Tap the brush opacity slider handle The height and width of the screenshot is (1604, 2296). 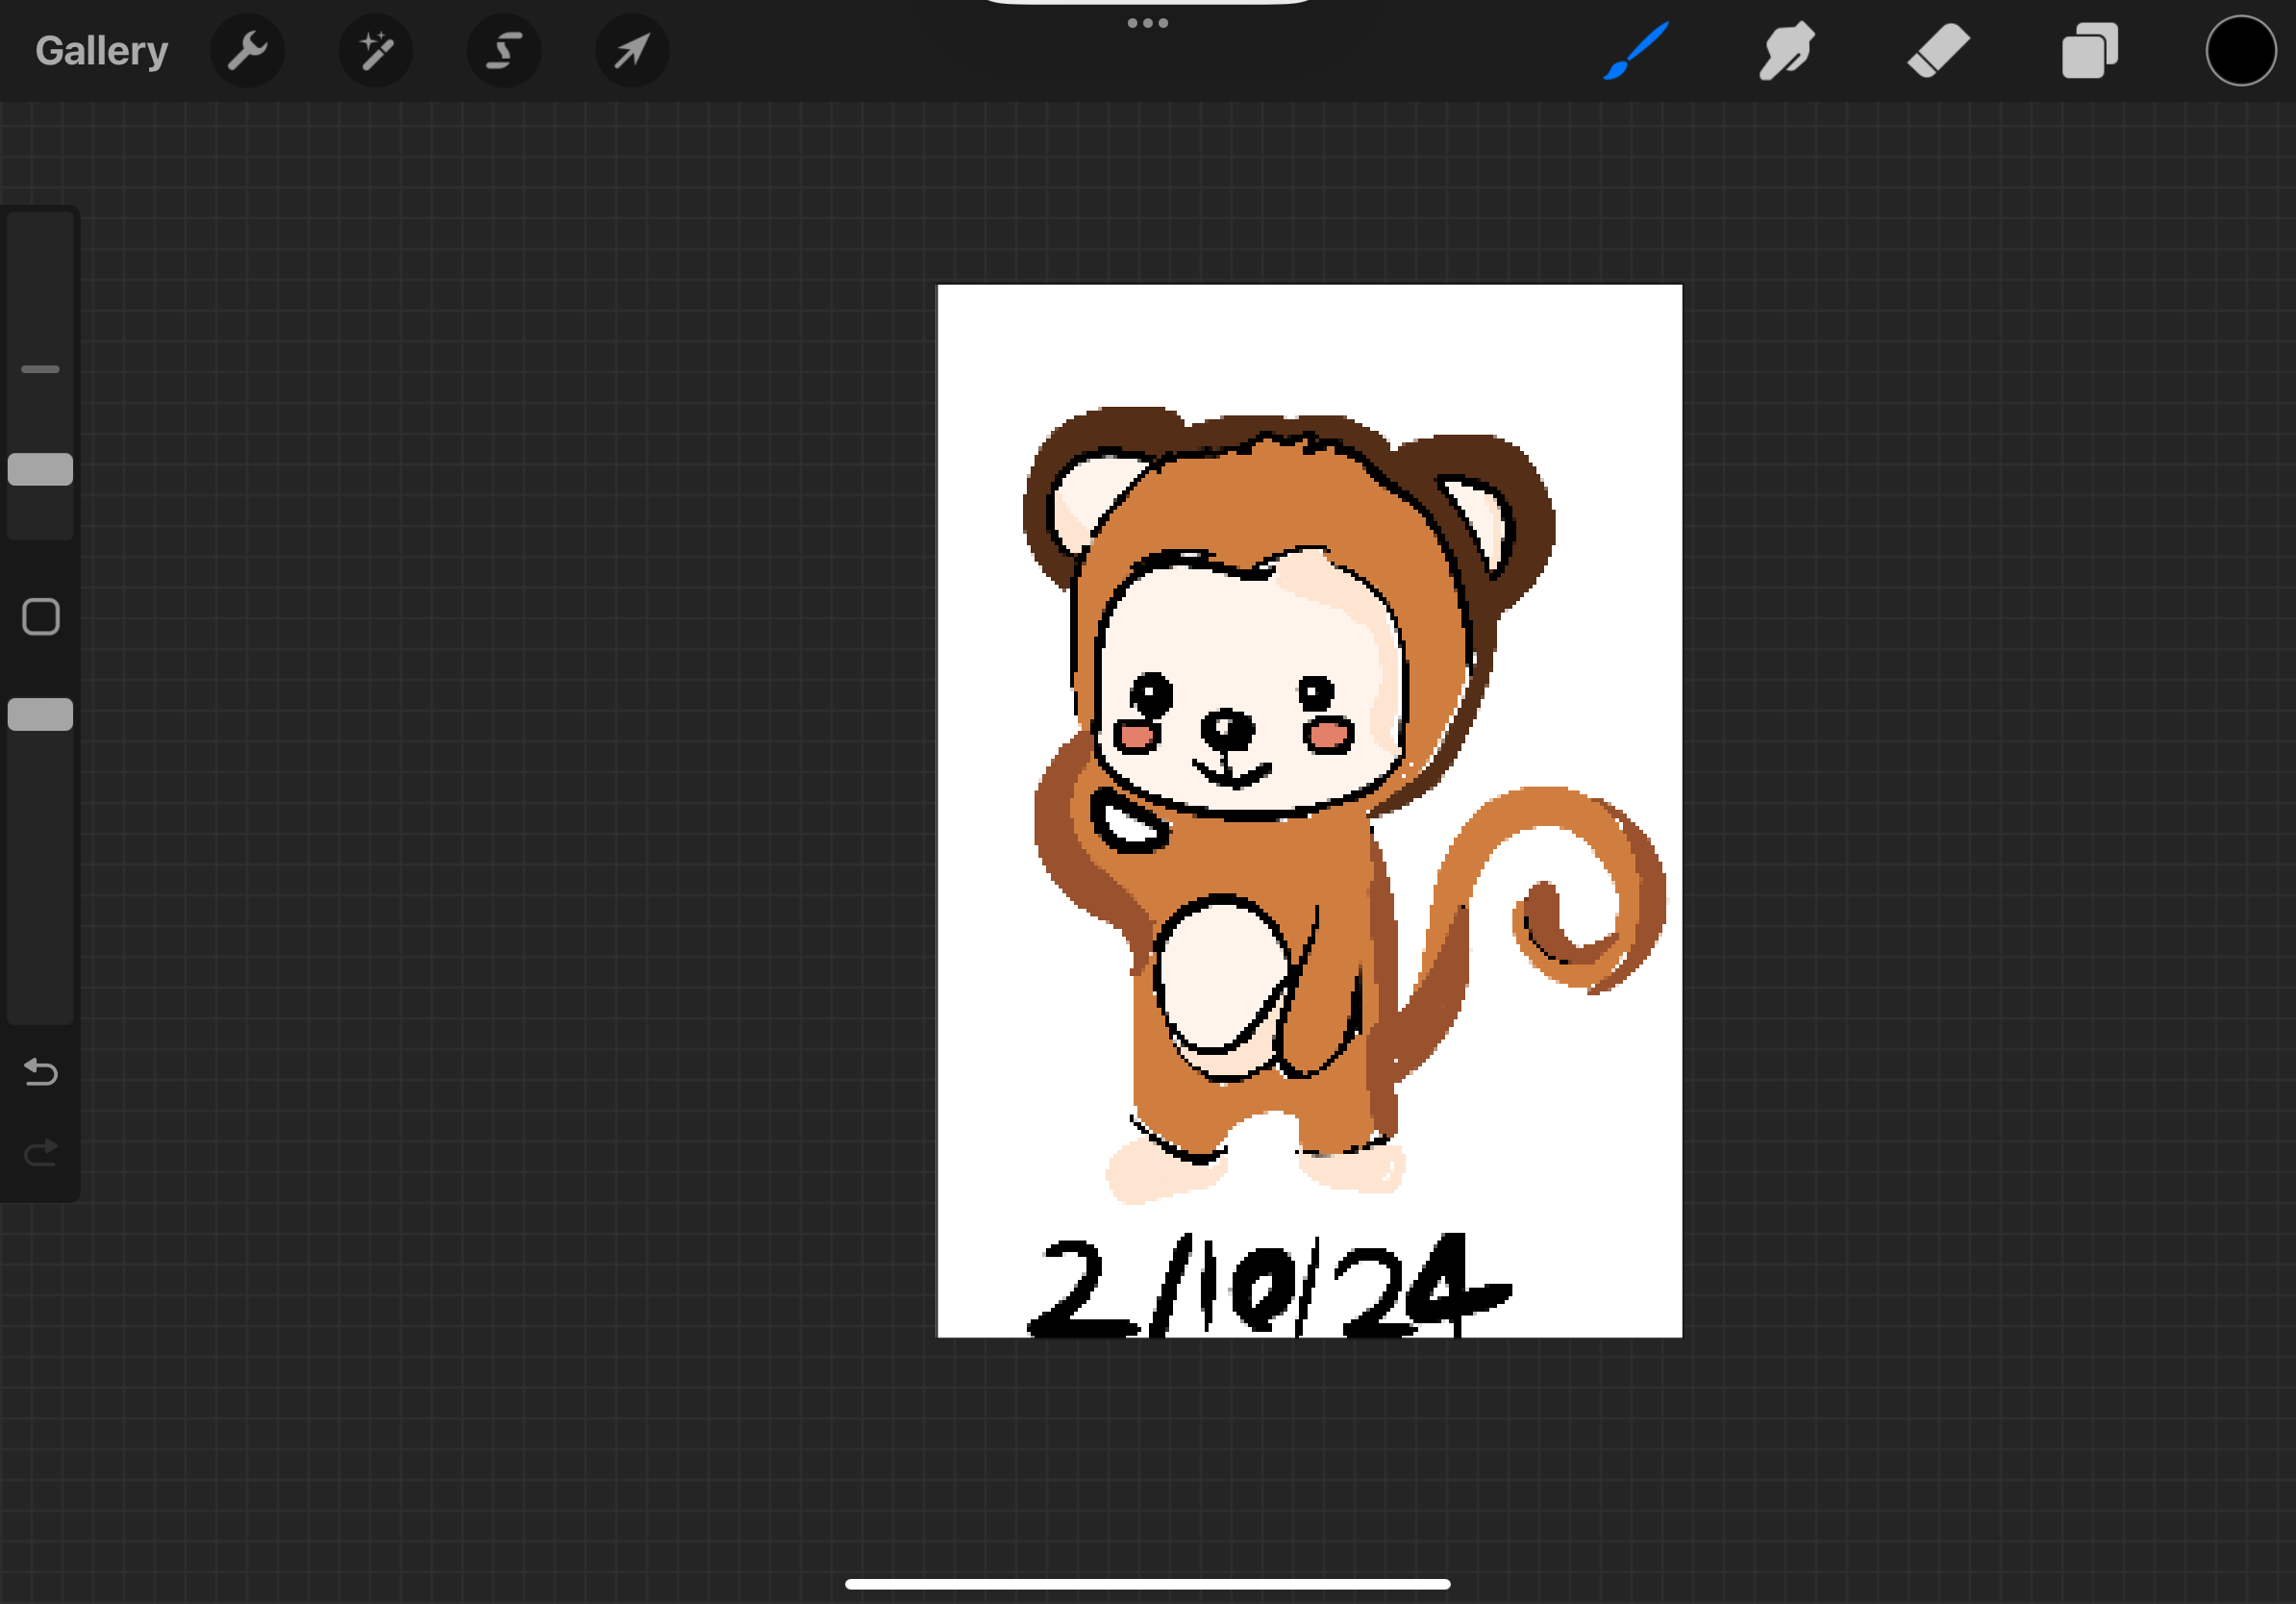point(40,714)
